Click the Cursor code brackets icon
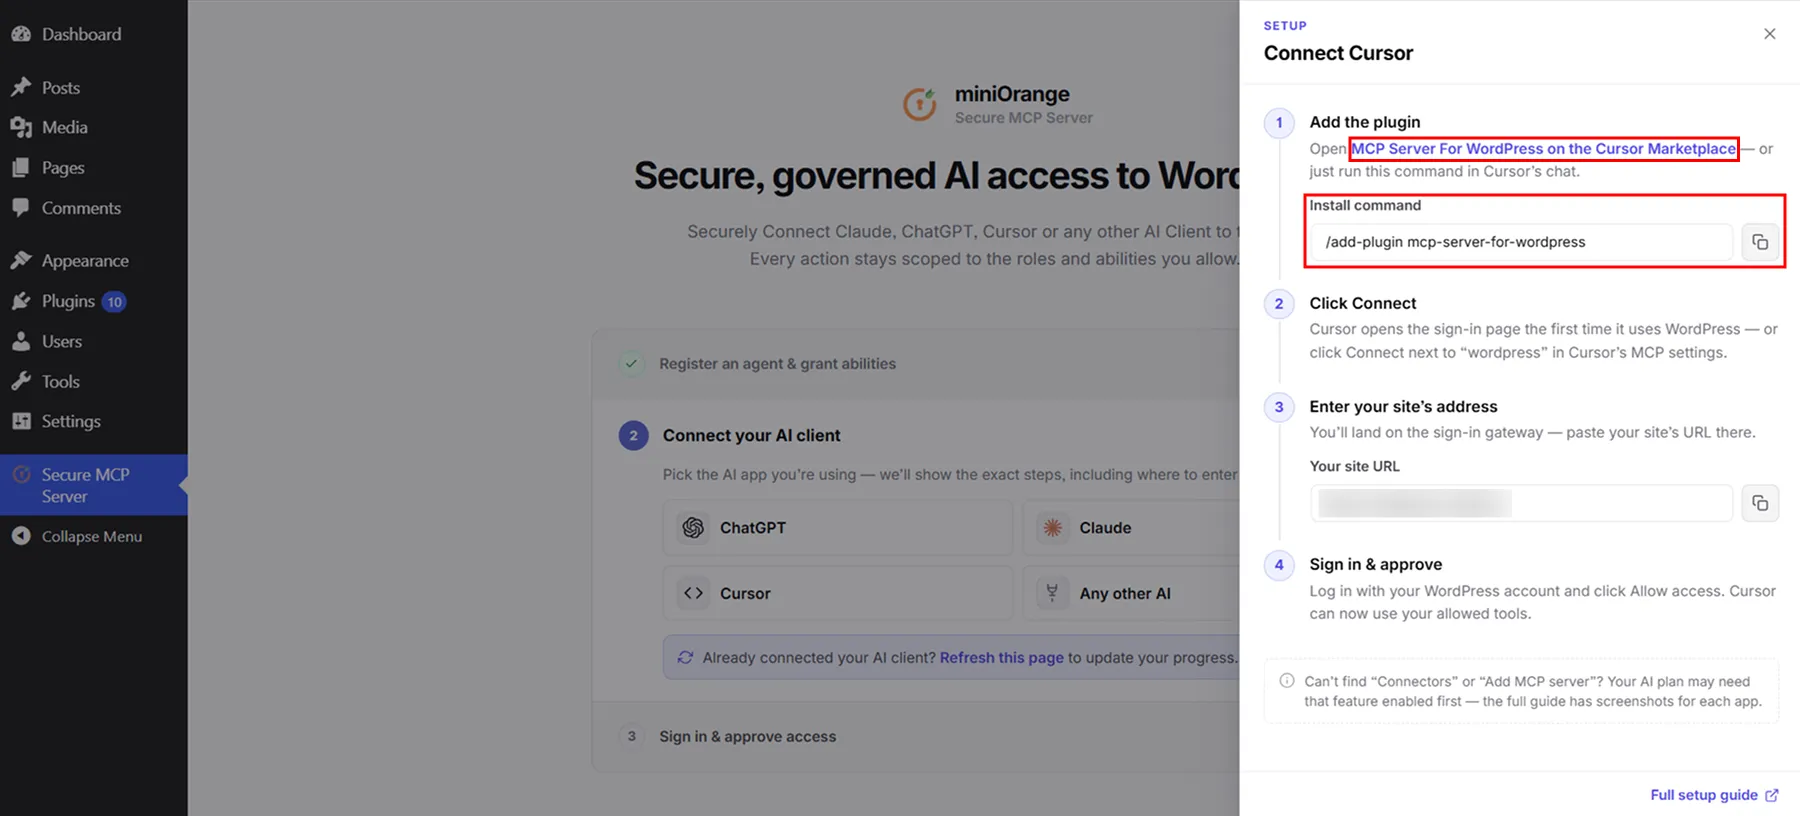The width and height of the screenshot is (1800, 816). [x=693, y=593]
